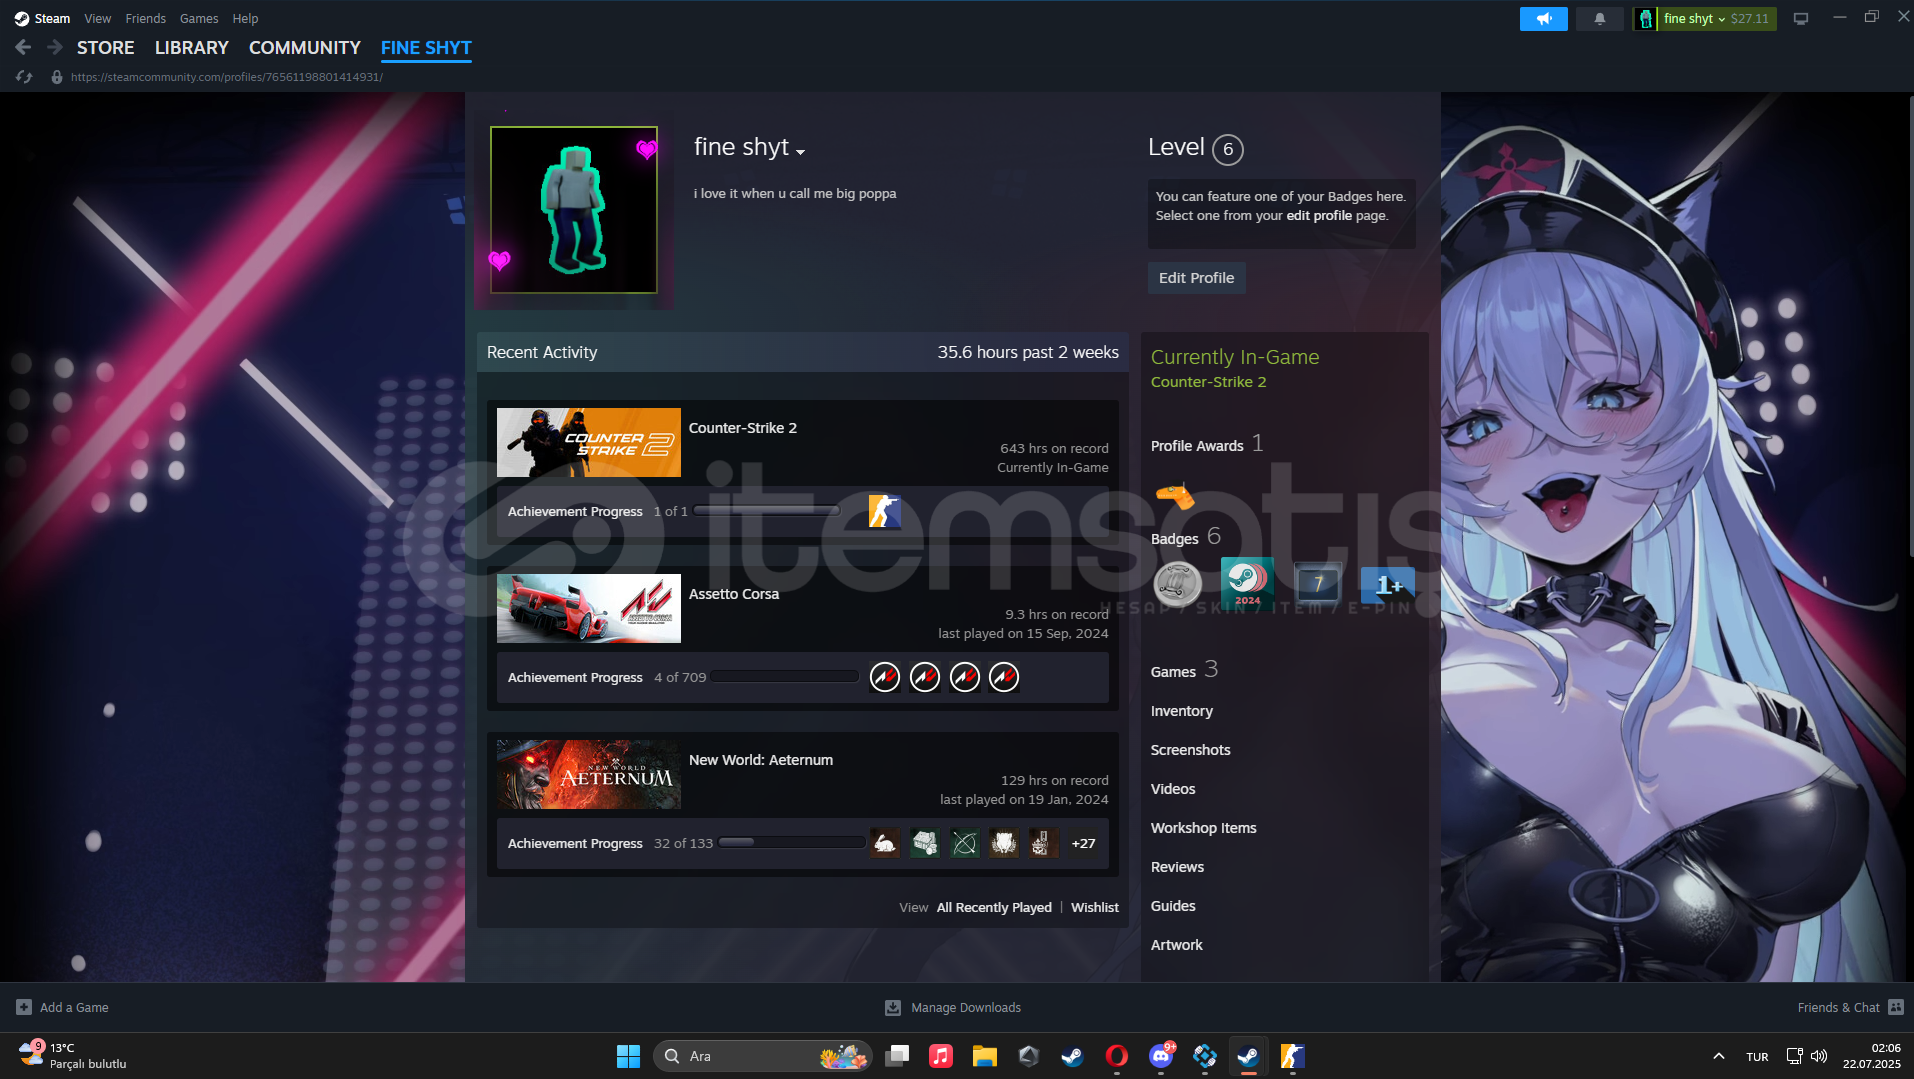Open the +27 more achievements box

point(1083,843)
